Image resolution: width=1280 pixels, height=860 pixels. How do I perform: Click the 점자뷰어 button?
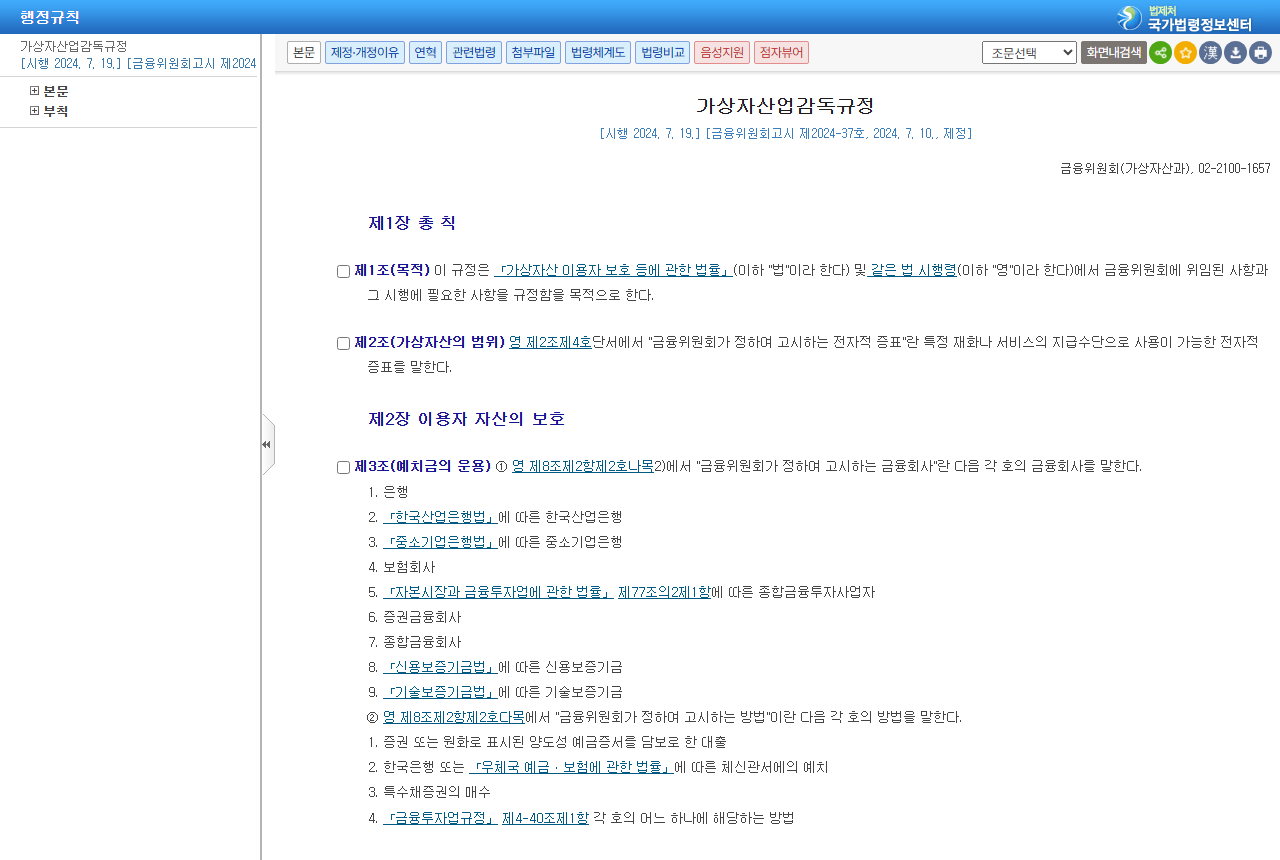click(x=781, y=52)
